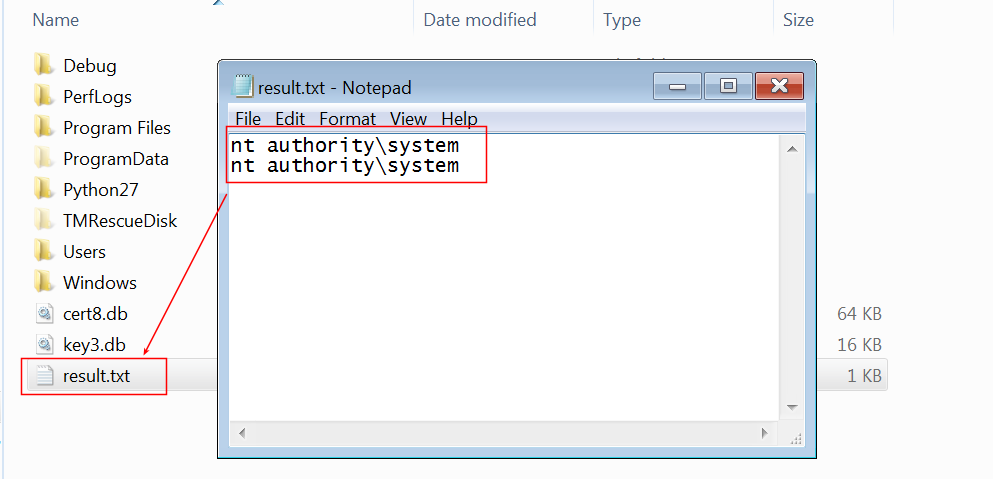Click the Notepad title bar icon

243,87
